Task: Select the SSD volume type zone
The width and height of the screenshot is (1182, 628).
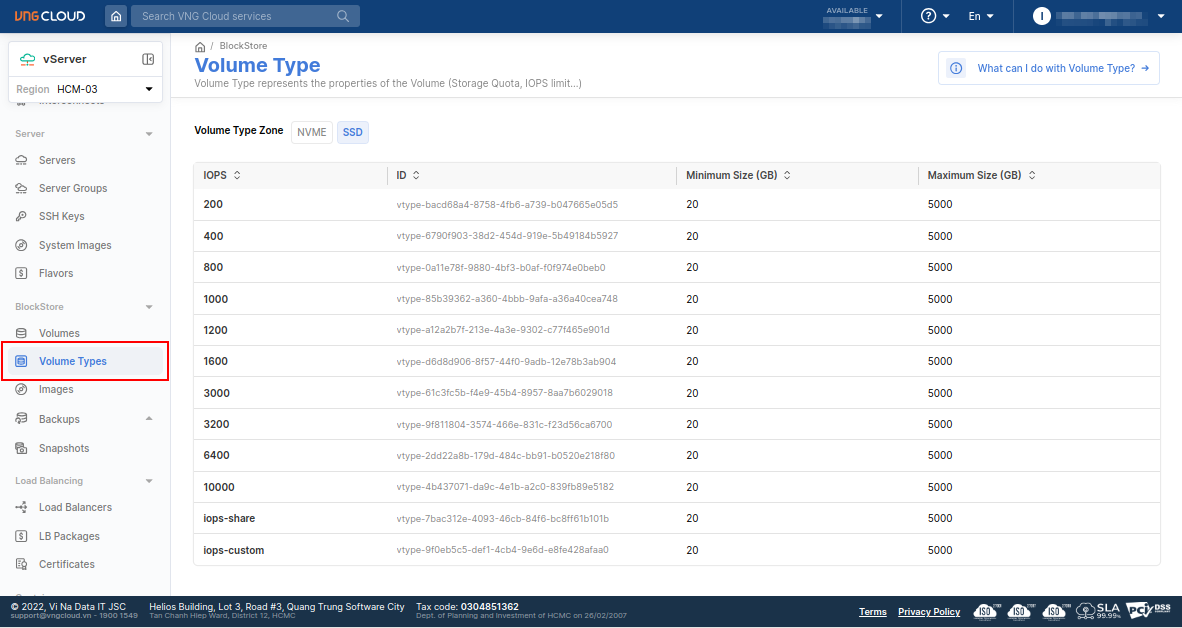Action: (x=352, y=132)
